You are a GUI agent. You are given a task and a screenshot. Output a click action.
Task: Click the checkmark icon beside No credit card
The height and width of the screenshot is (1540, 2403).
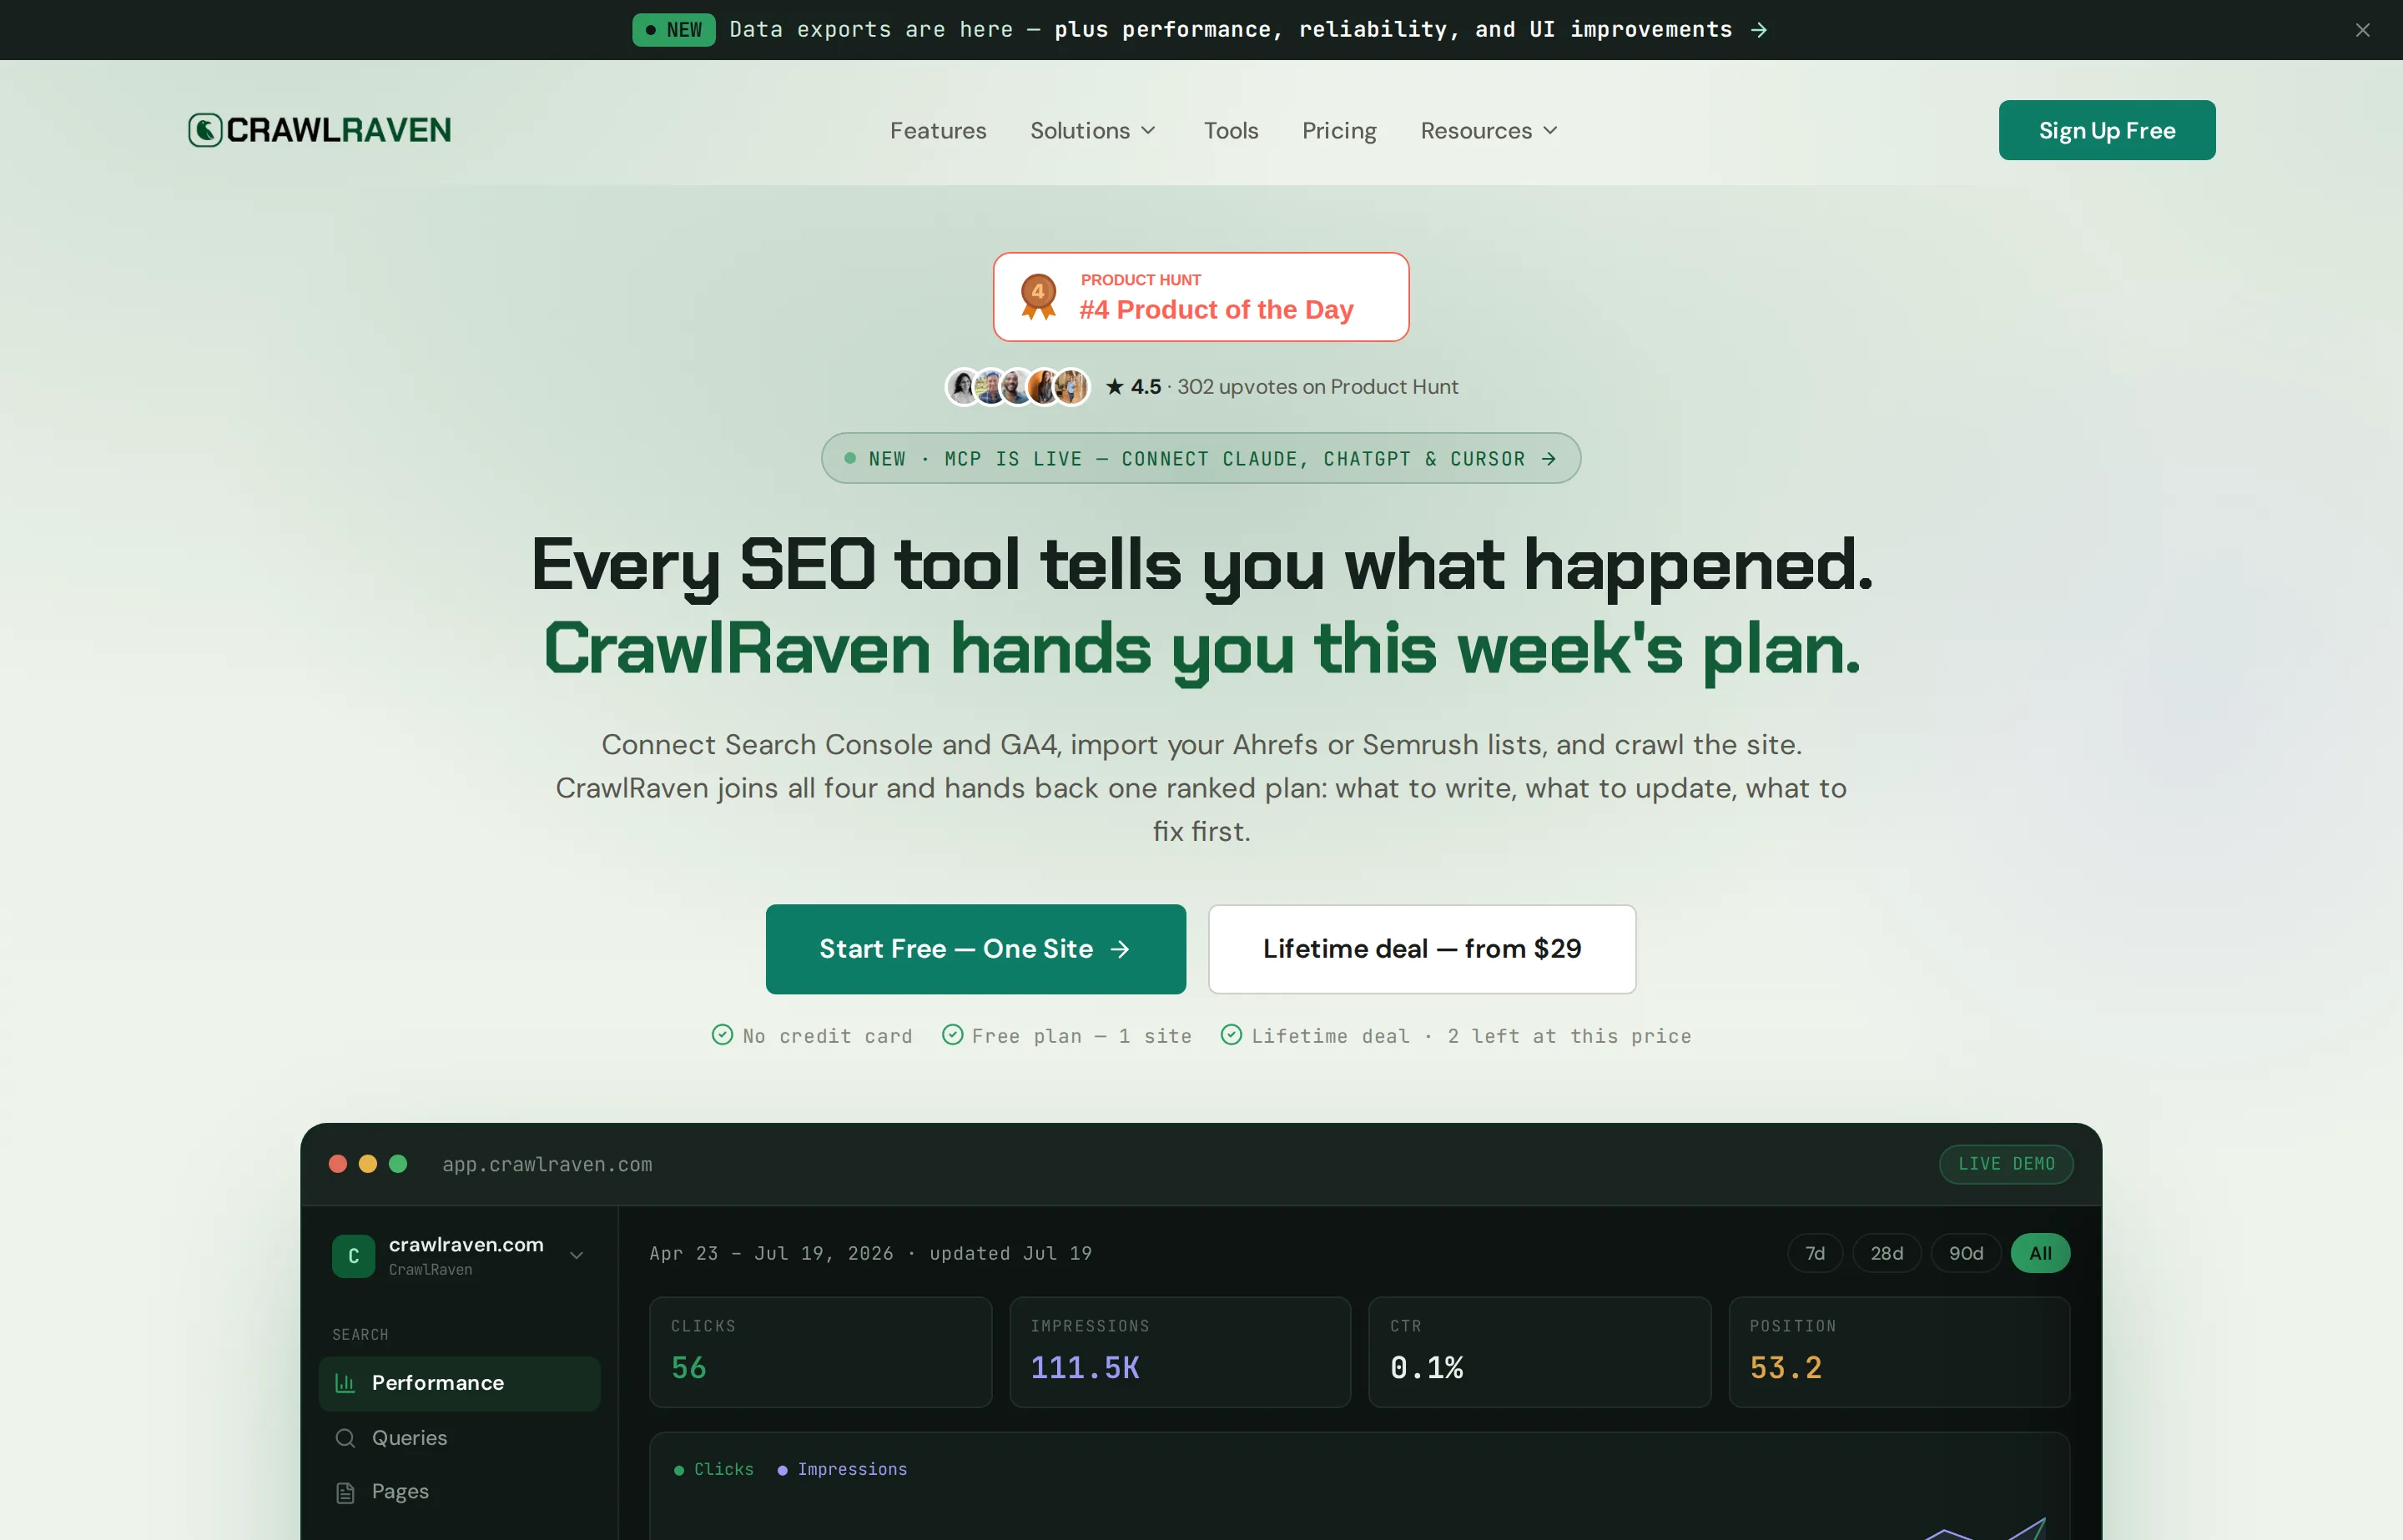(722, 1035)
